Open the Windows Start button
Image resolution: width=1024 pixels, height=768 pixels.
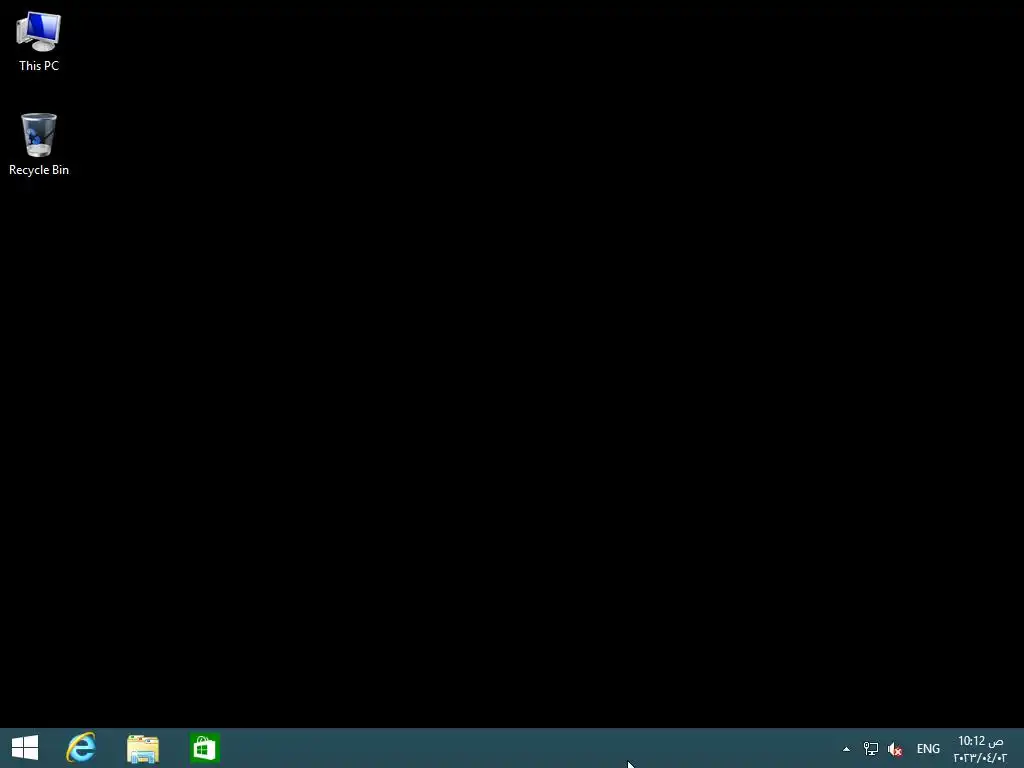click(25, 748)
